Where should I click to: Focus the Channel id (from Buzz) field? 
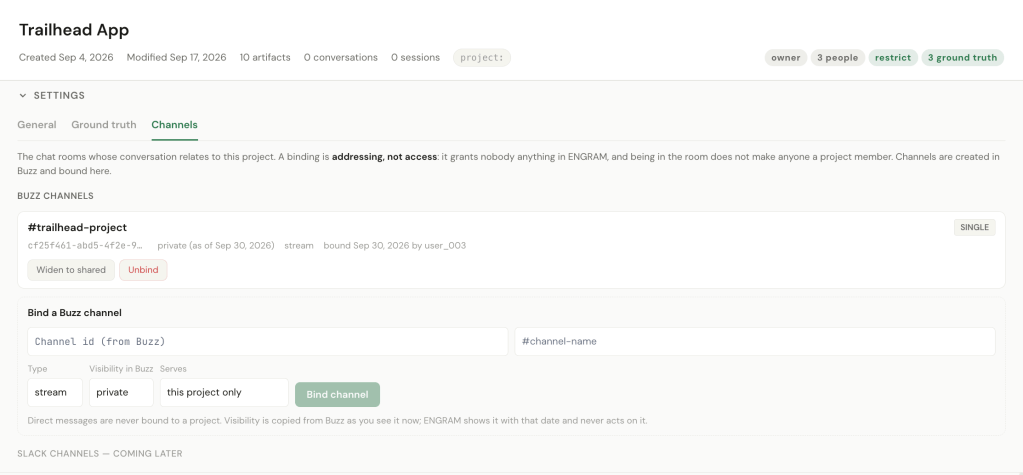point(267,341)
